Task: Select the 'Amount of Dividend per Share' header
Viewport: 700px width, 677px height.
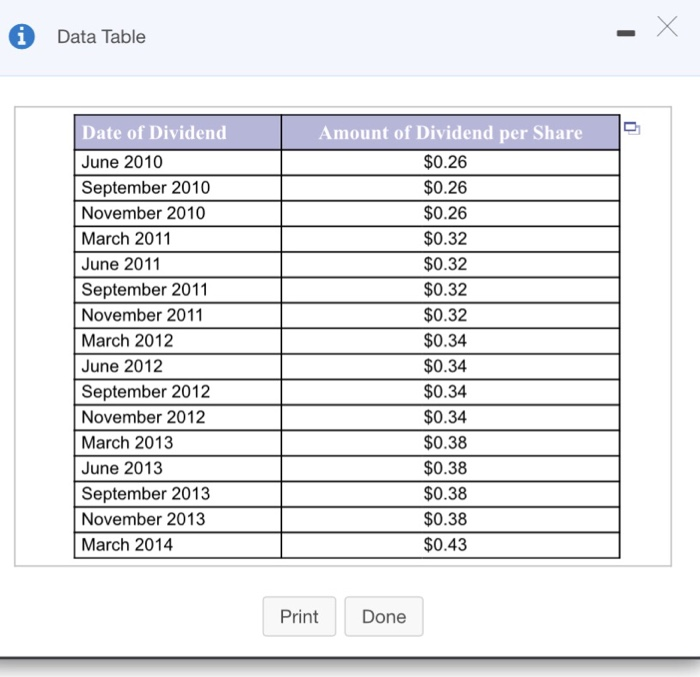Action: click(x=450, y=133)
